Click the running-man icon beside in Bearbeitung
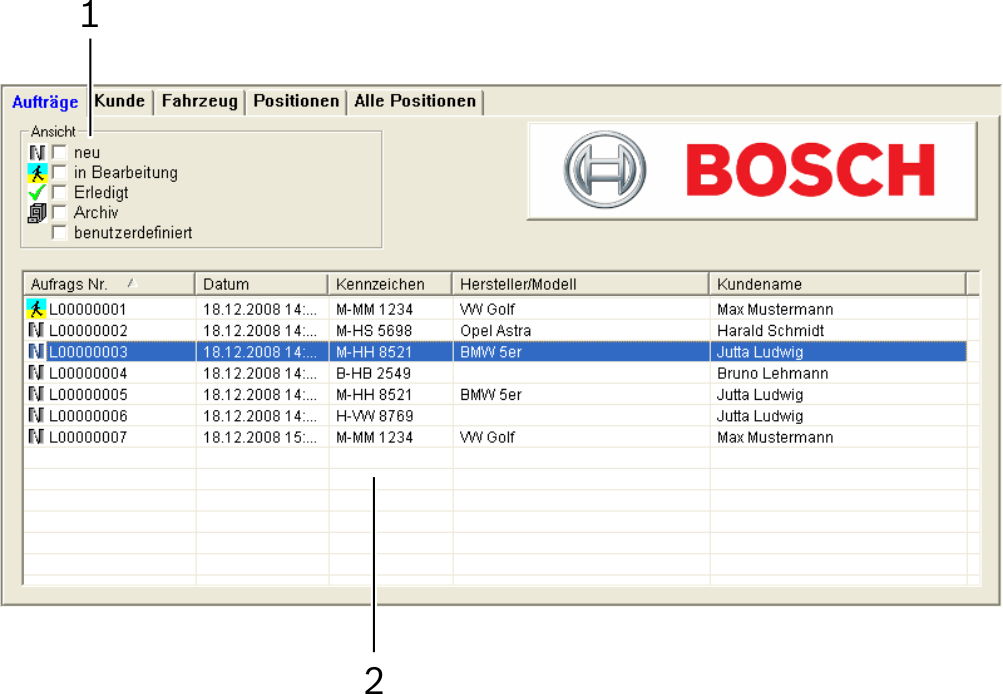1003x694 pixels. pyautogui.click(x=37, y=172)
